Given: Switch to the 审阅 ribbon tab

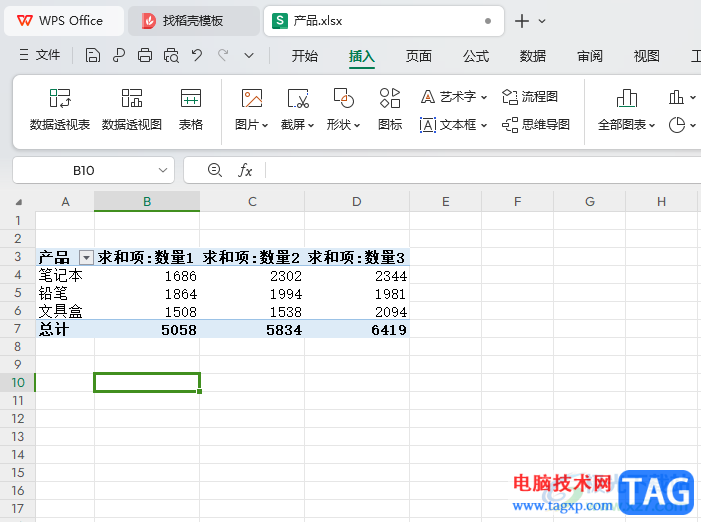Looking at the screenshot, I should tap(590, 56).
